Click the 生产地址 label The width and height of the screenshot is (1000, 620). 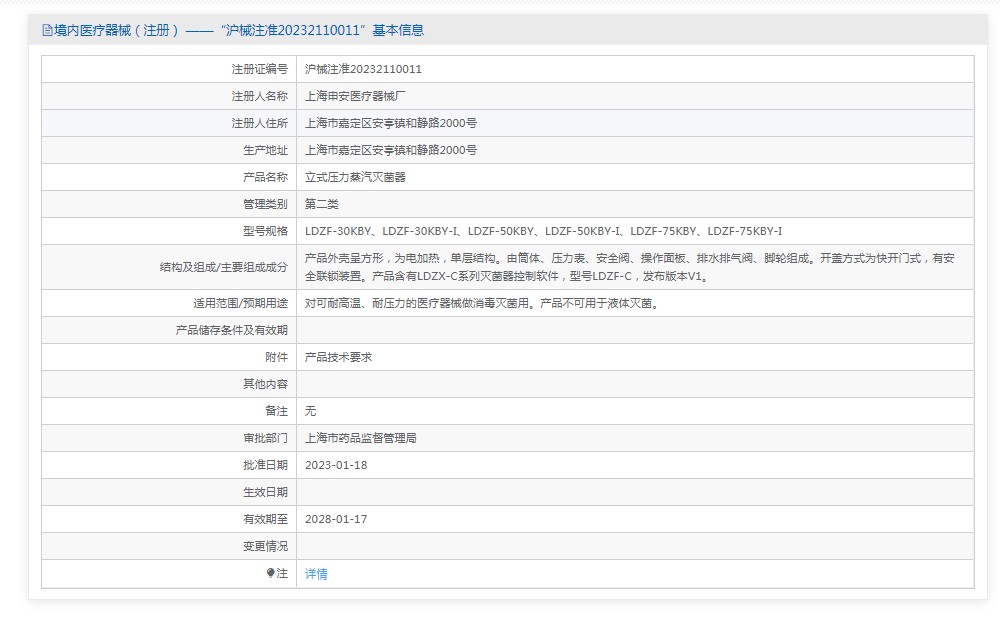coord(265,150)
